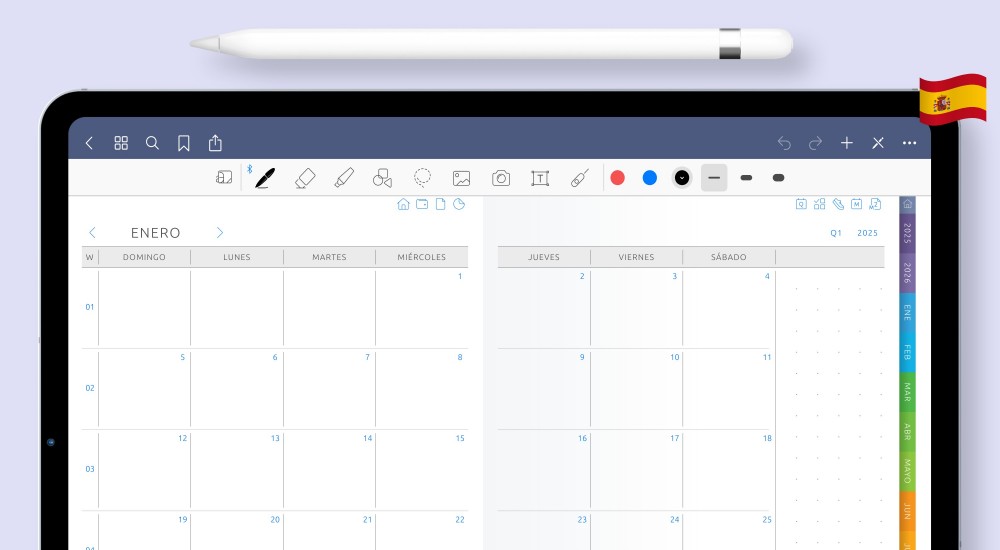The width and height of the screenshot is (1000, 550).
Task: Toggle the read-only page mode tool
Action: 224,177
